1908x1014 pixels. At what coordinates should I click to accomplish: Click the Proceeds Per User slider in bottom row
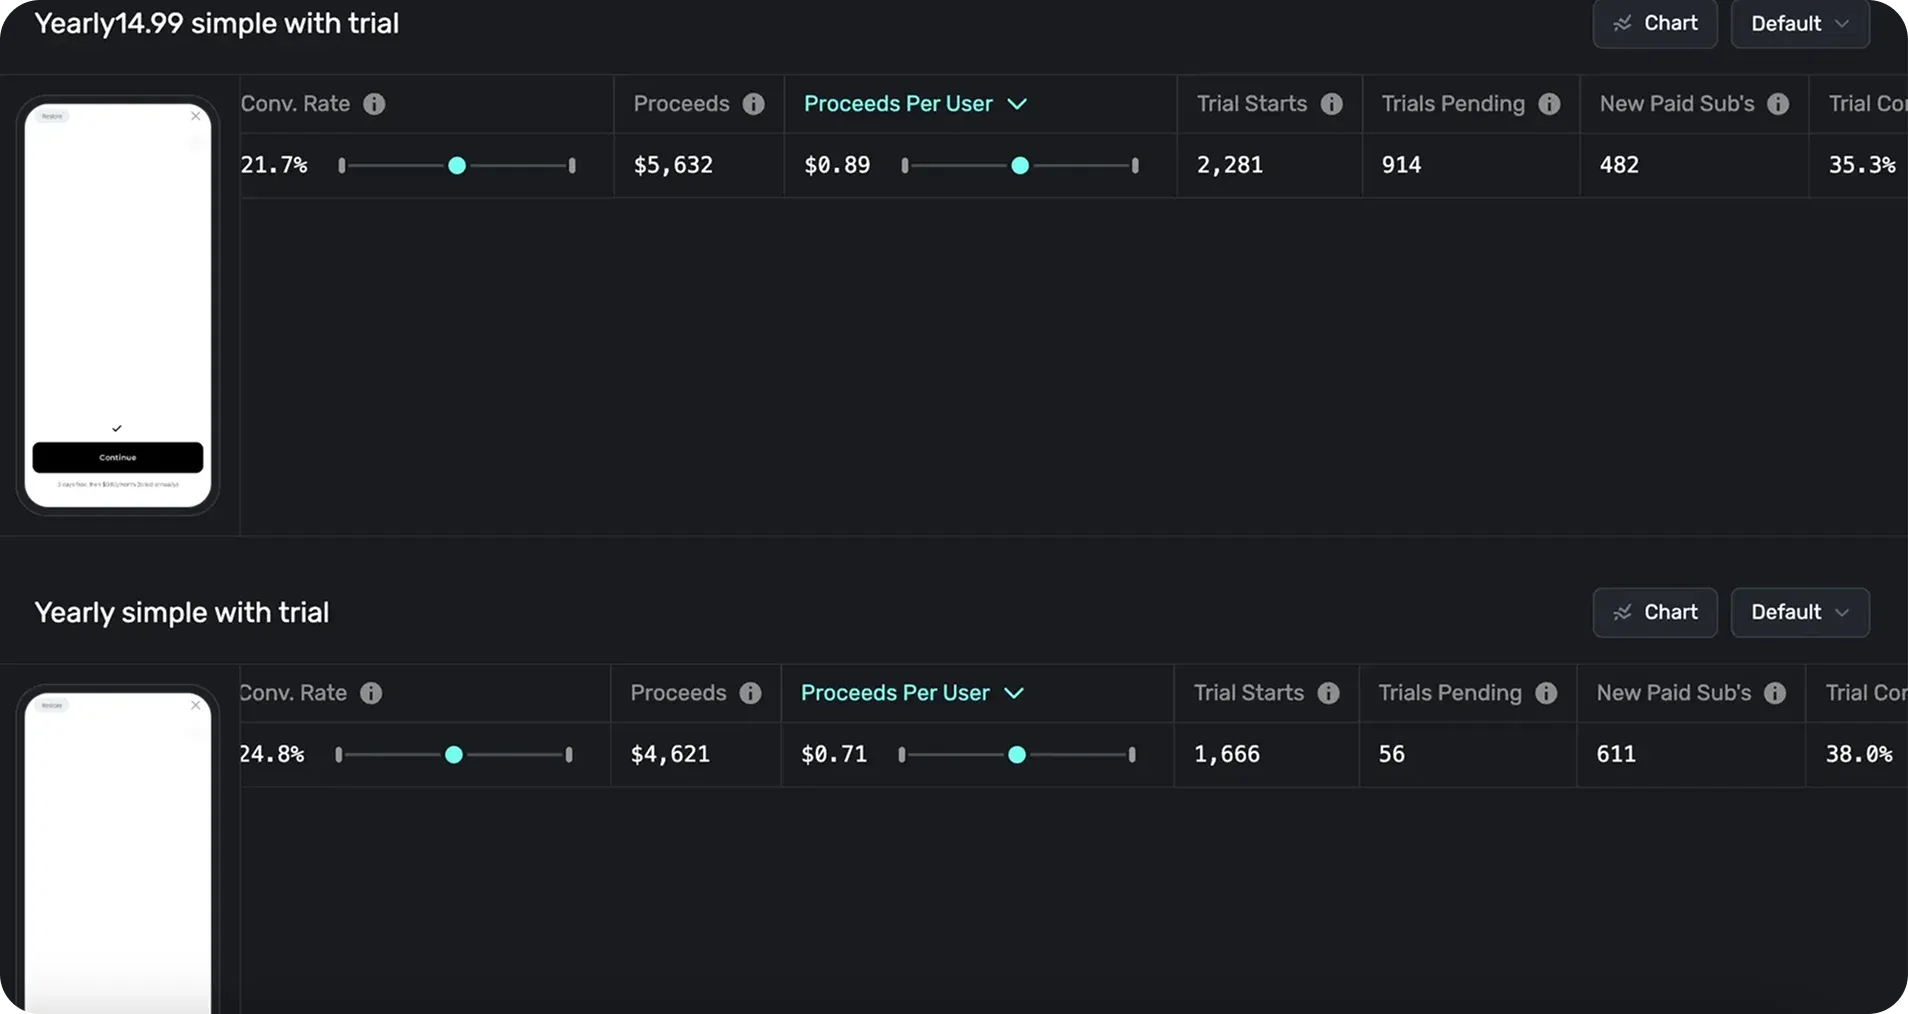tap(1018, 755)
